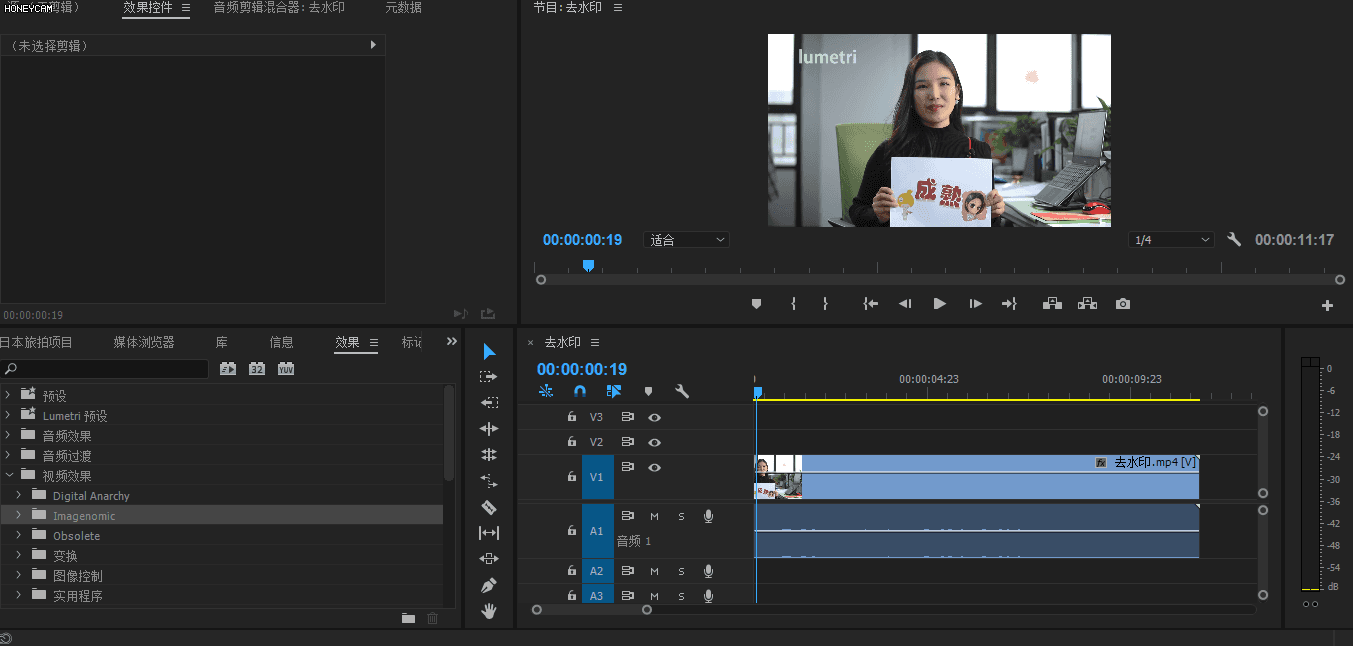Screen dimensions: 1353x646
Task: Open the 媒体浏览器 tab
Action: (143, 342)
